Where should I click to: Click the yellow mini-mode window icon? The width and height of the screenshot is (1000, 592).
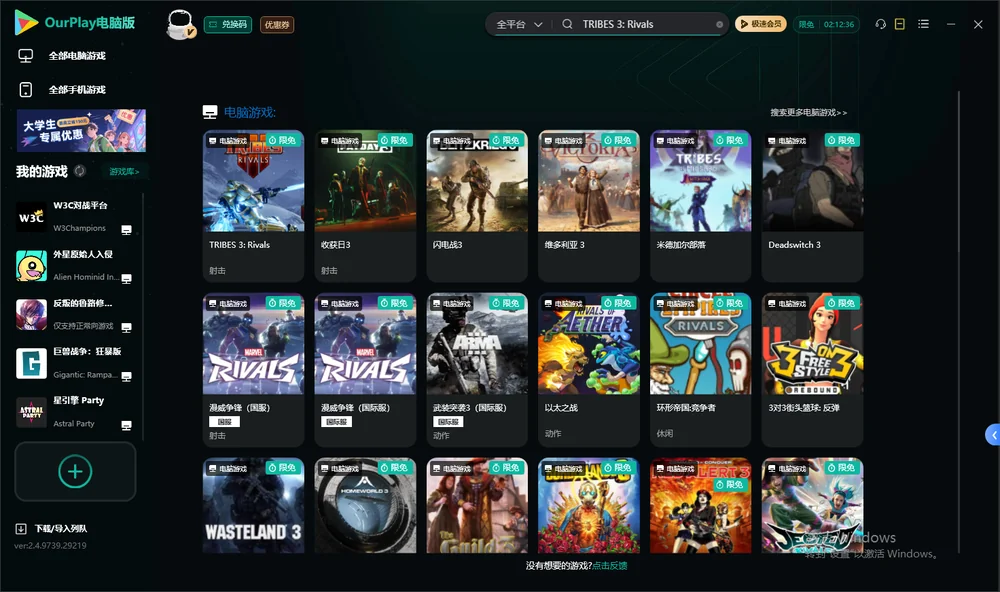pos(900,24)
